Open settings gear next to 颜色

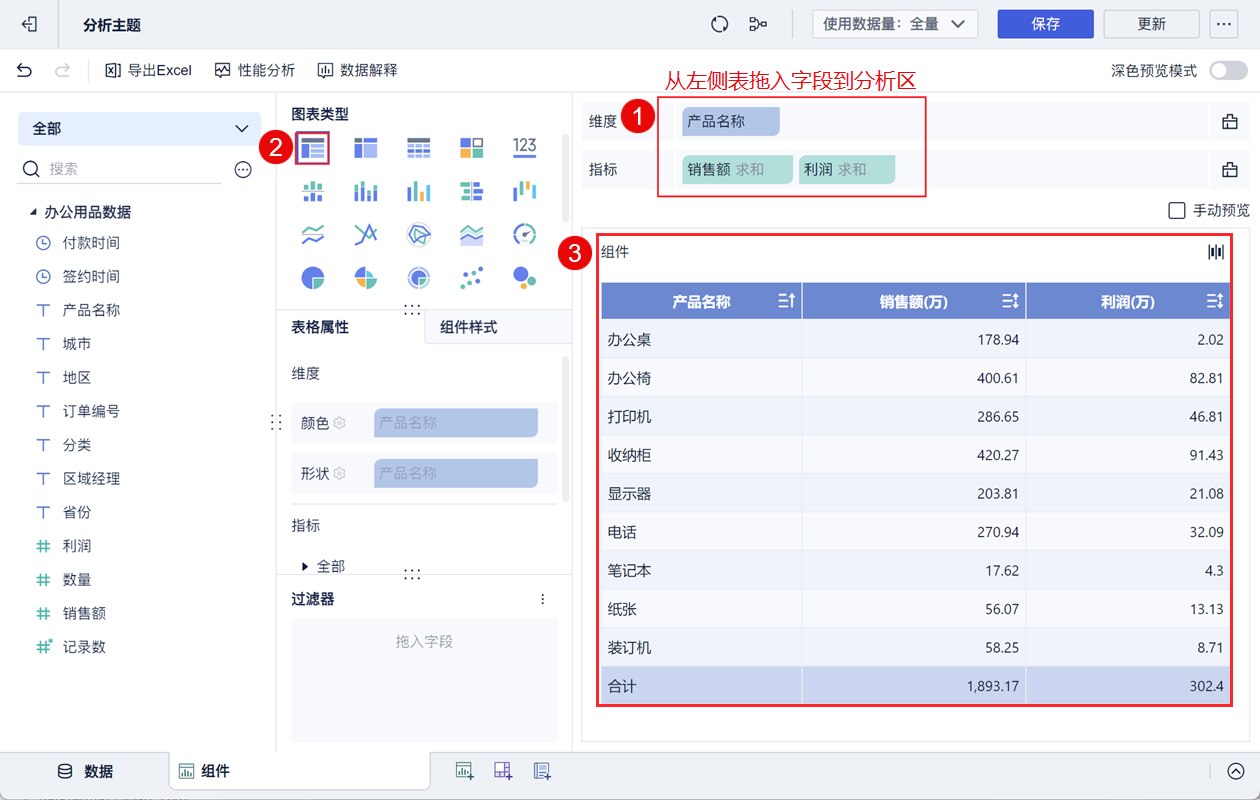coord(339,423)
